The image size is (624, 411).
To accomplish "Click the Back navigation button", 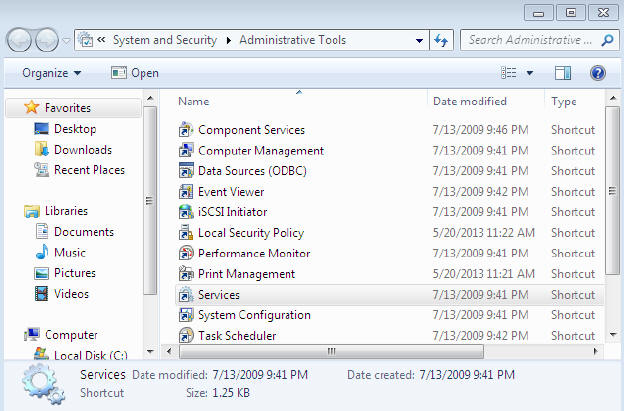I will (x=20, y=41).
